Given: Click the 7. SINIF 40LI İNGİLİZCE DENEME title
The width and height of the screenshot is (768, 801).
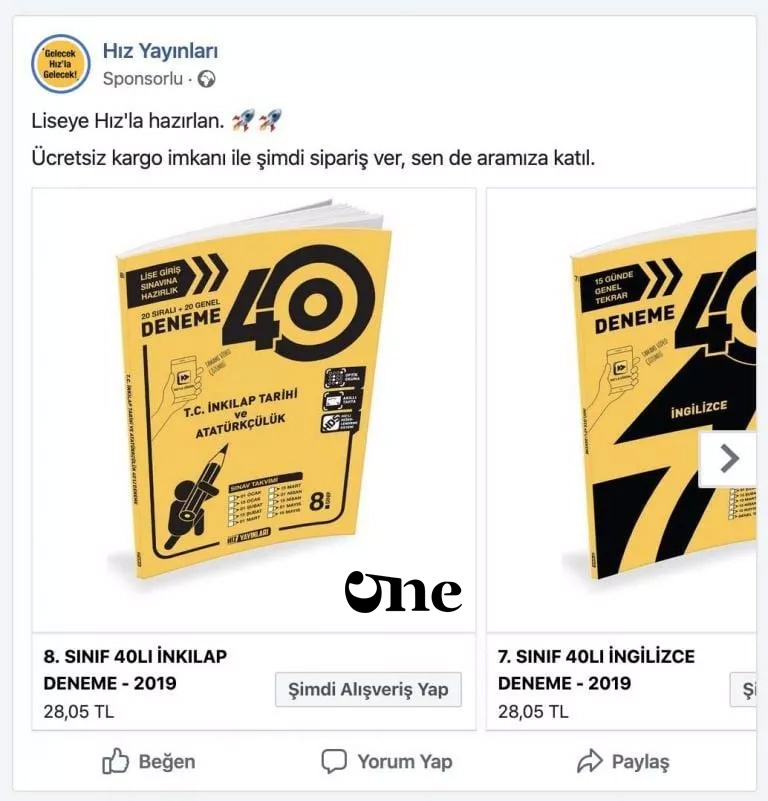Looking at the screenshot, I should tap(596, 669).
